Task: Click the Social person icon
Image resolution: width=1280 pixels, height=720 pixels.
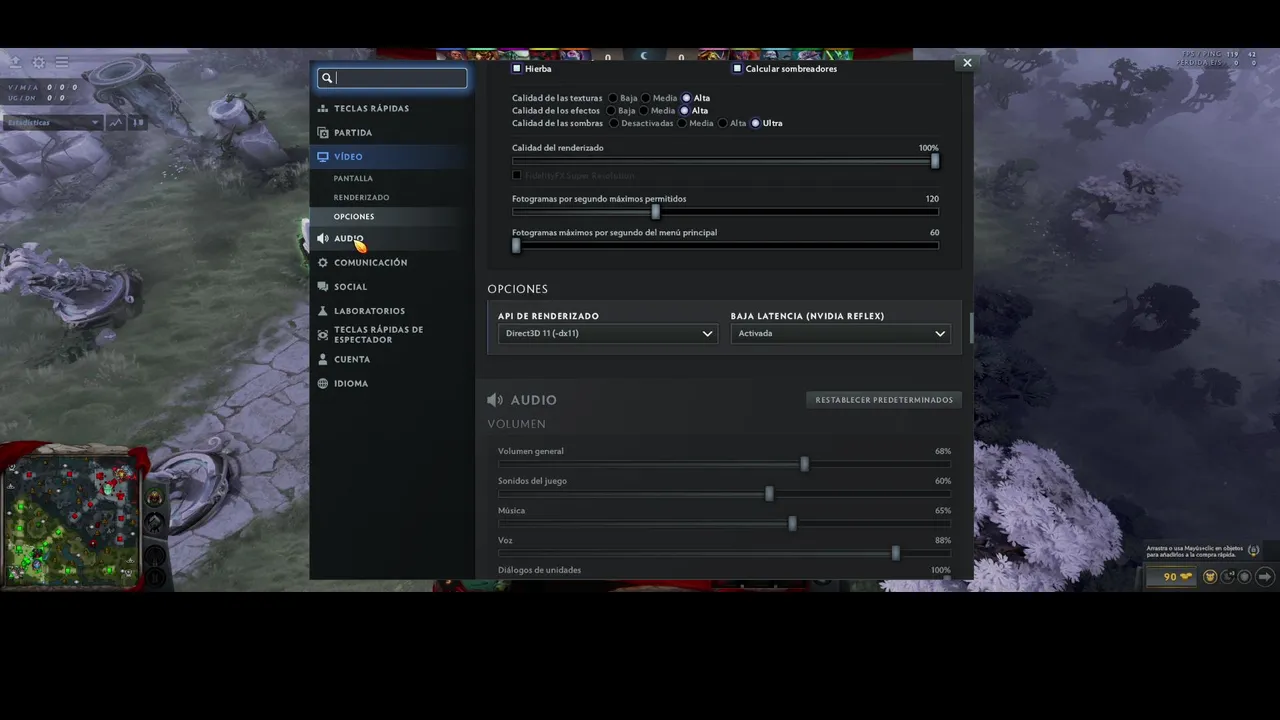Action: pos(323,287)
